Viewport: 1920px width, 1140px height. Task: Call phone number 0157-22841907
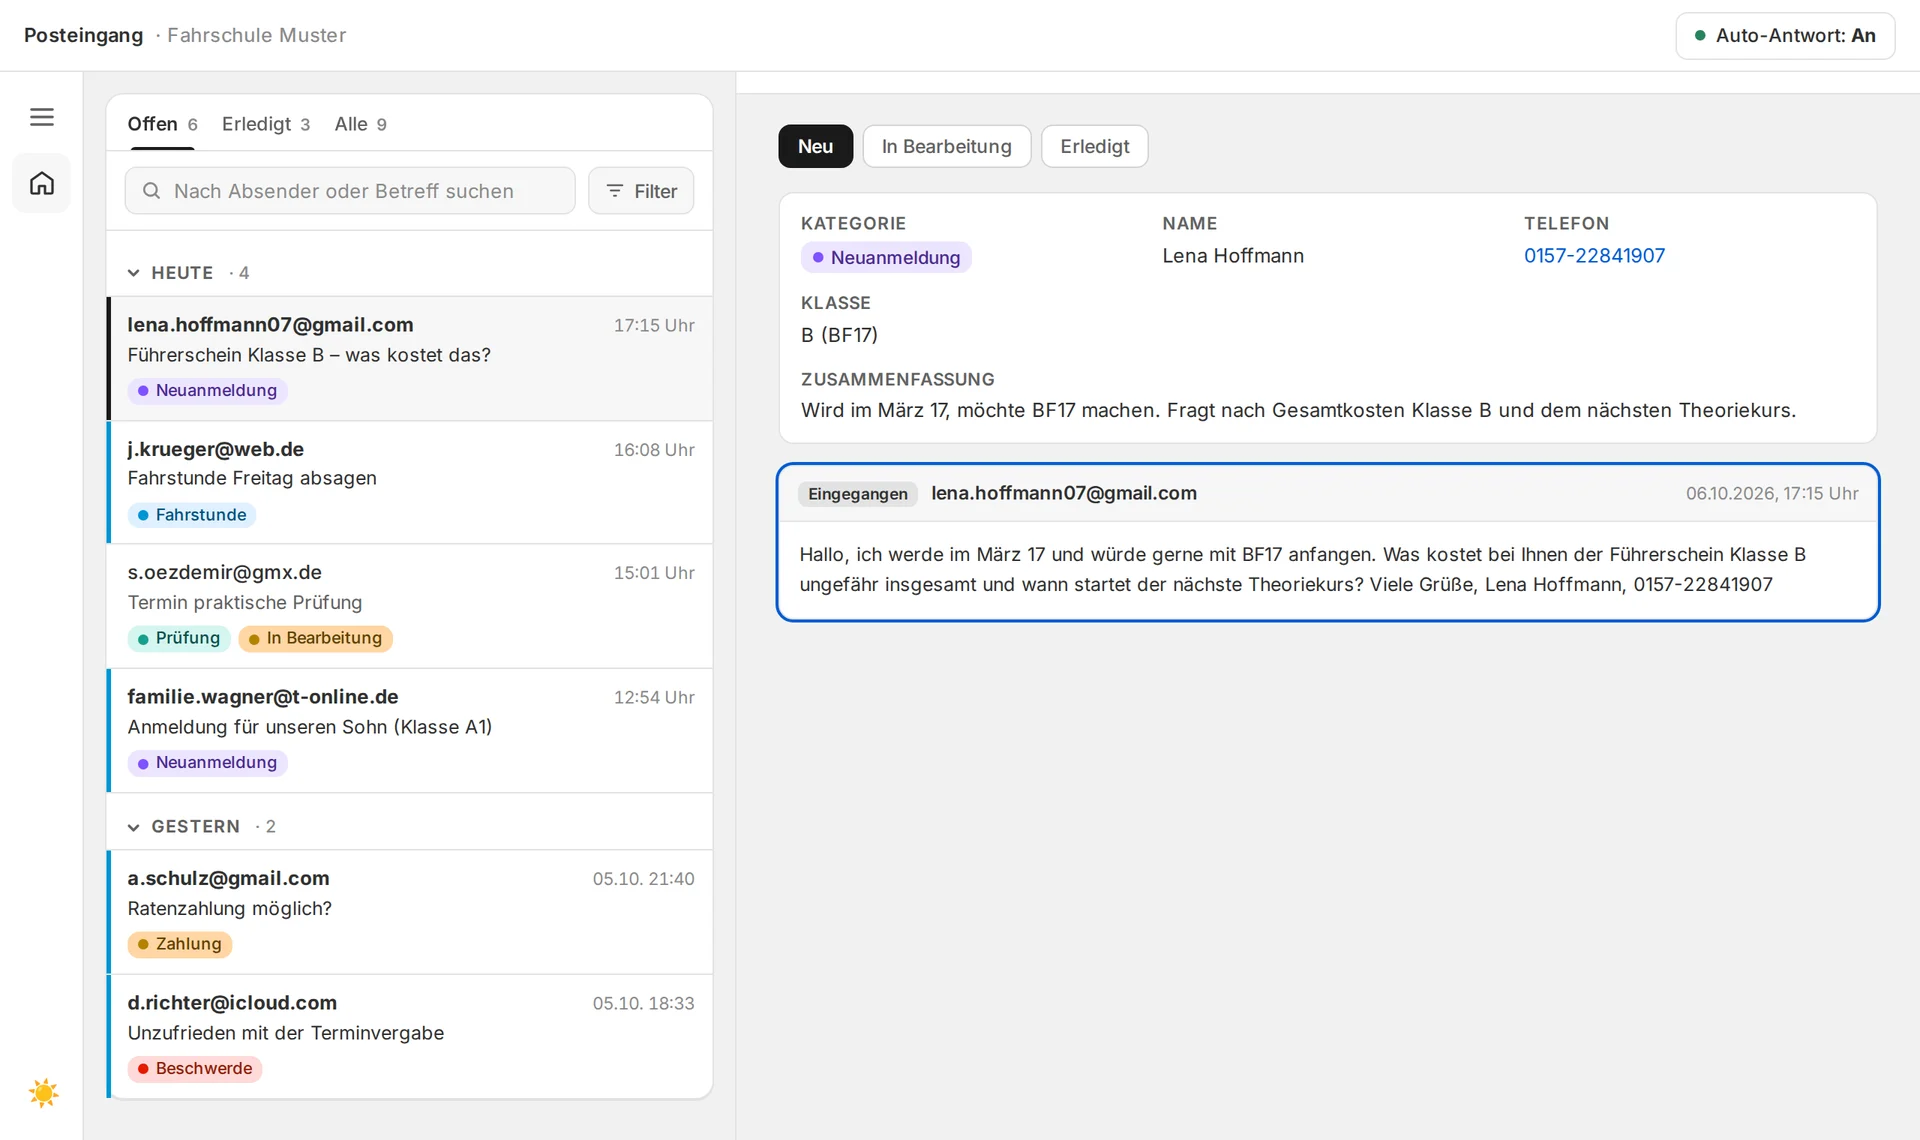click(1594, 256)
